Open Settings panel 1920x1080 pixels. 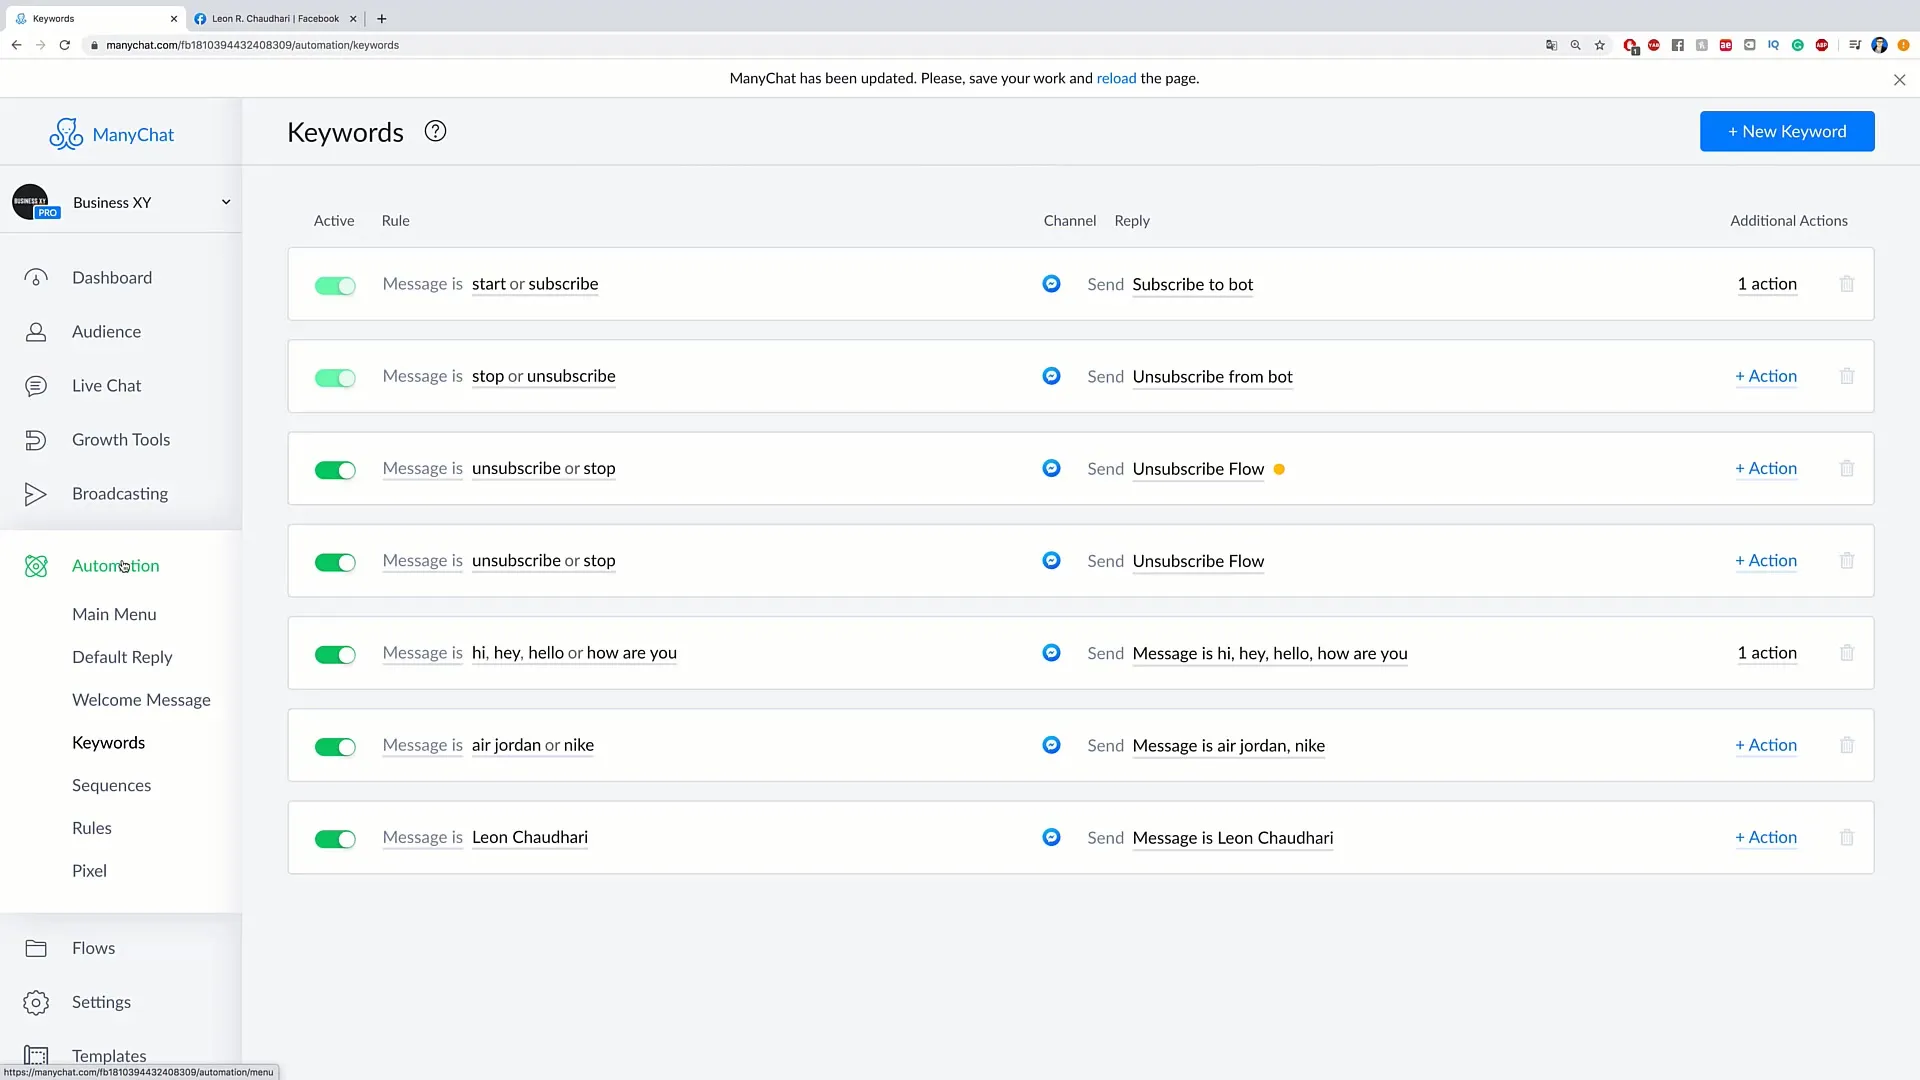102,1001
